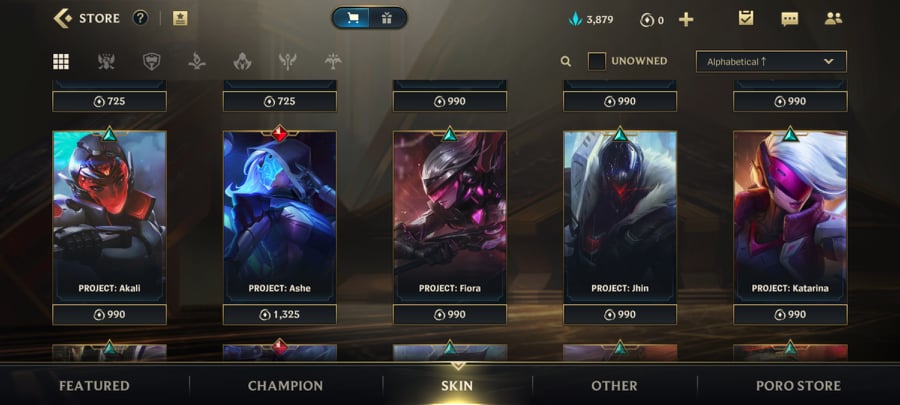The width and height of the screenshot is (900, 405).
Task: Open the friends list icon
Action: (833, 19)
